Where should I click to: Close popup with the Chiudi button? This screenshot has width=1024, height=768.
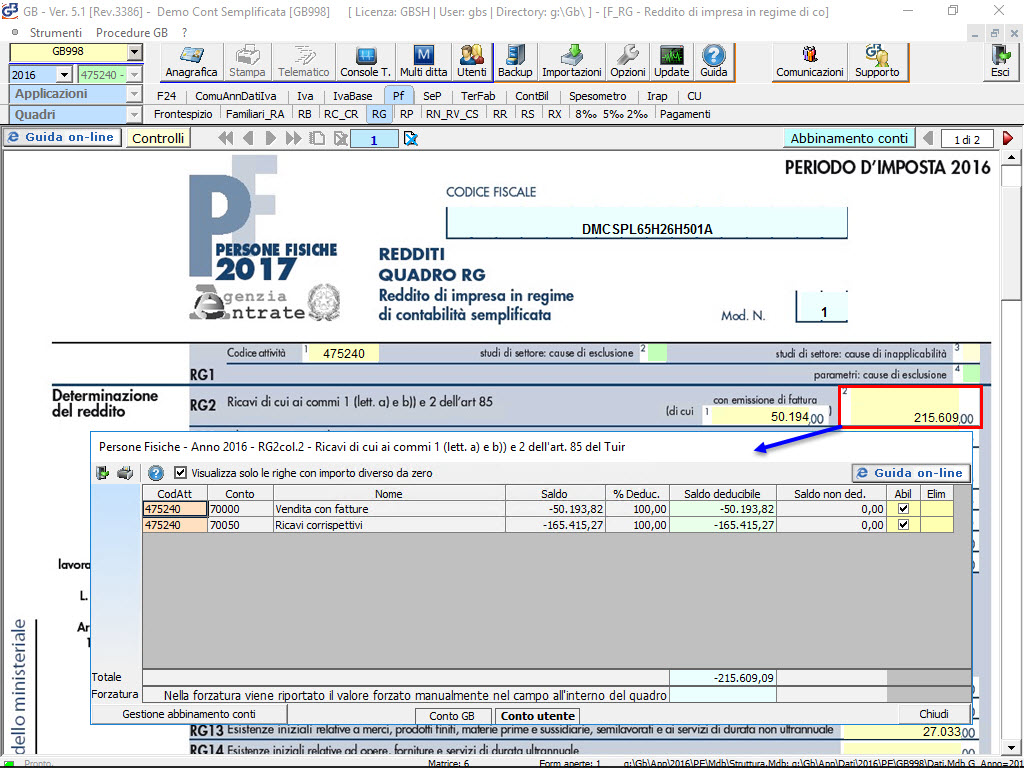(x=934, y=714)
